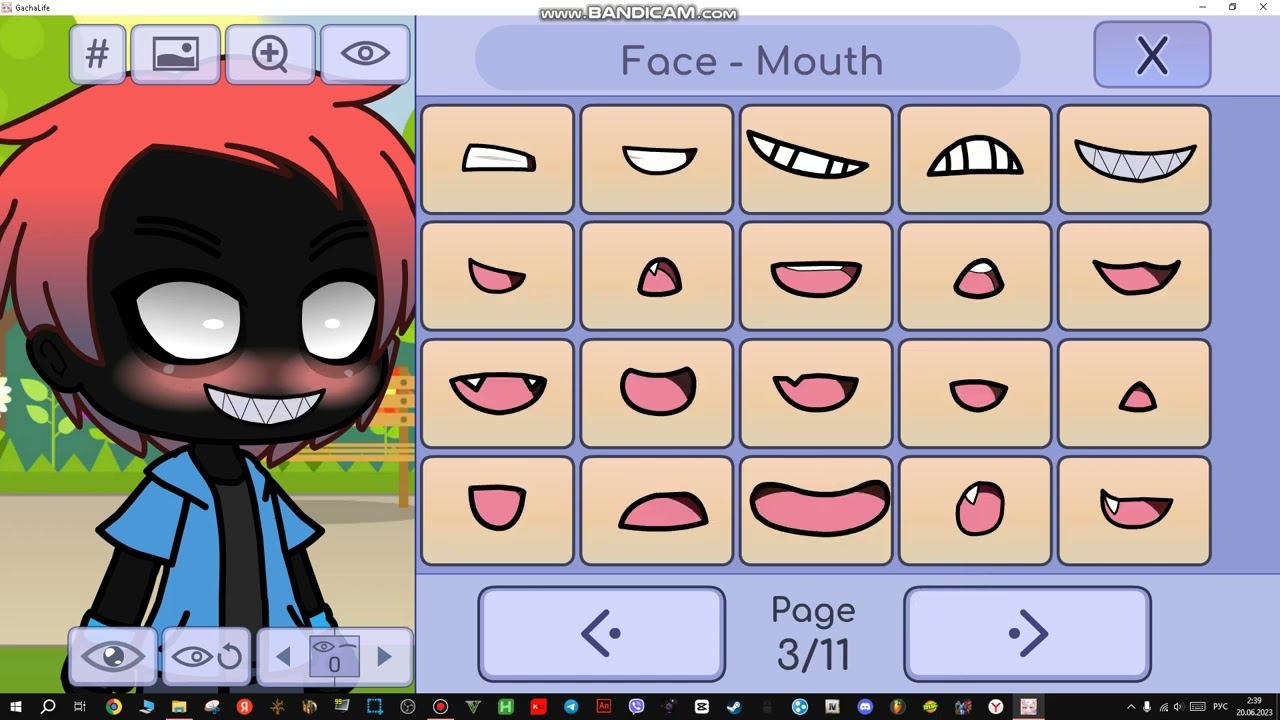Choose the large round open pink mouth
The image size is (1280, 720).
pos(657,393)
